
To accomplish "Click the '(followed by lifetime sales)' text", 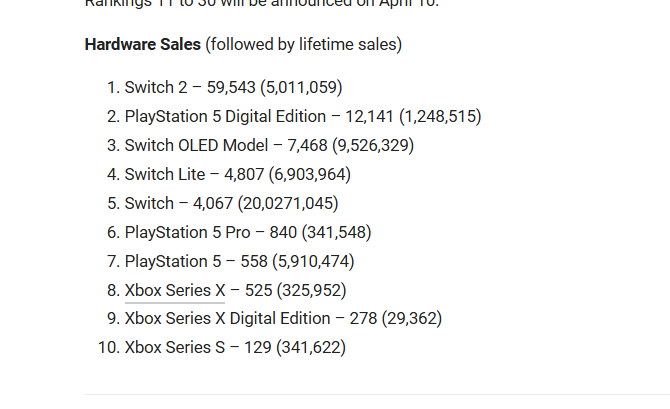I will pyautogui.click(x=304, y=44).
